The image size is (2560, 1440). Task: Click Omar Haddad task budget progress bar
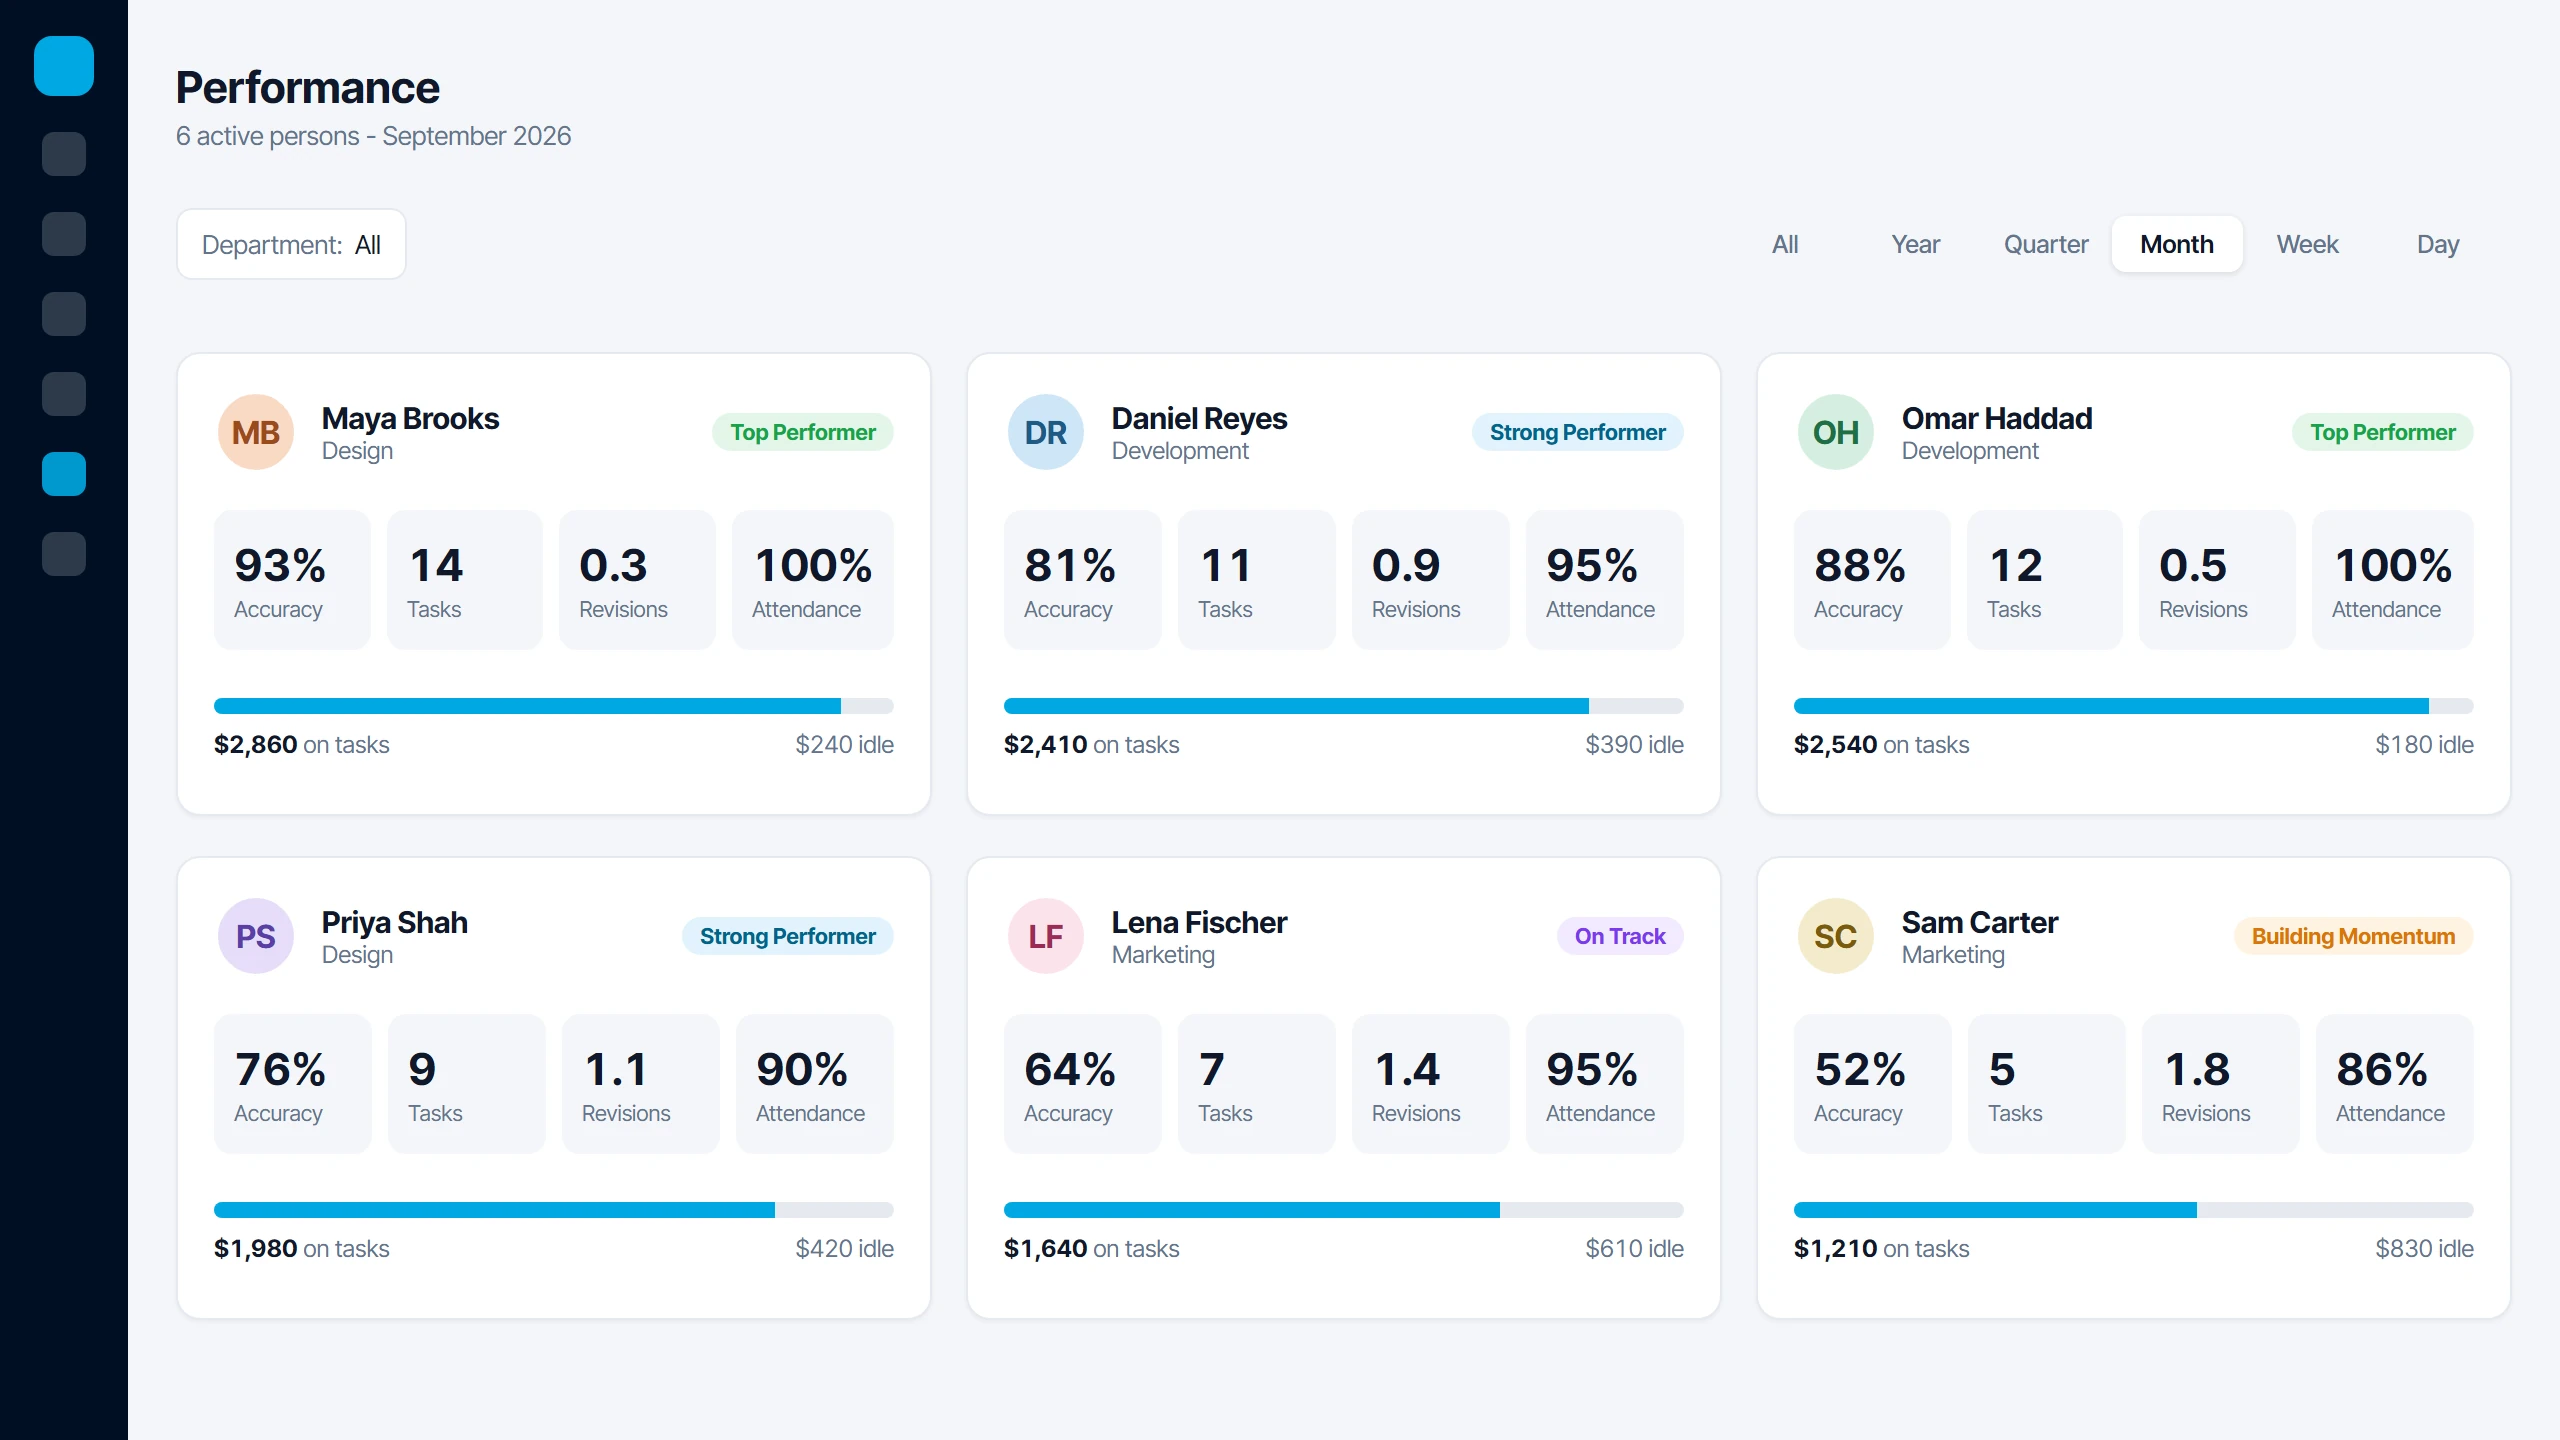tap(2134, 706)
